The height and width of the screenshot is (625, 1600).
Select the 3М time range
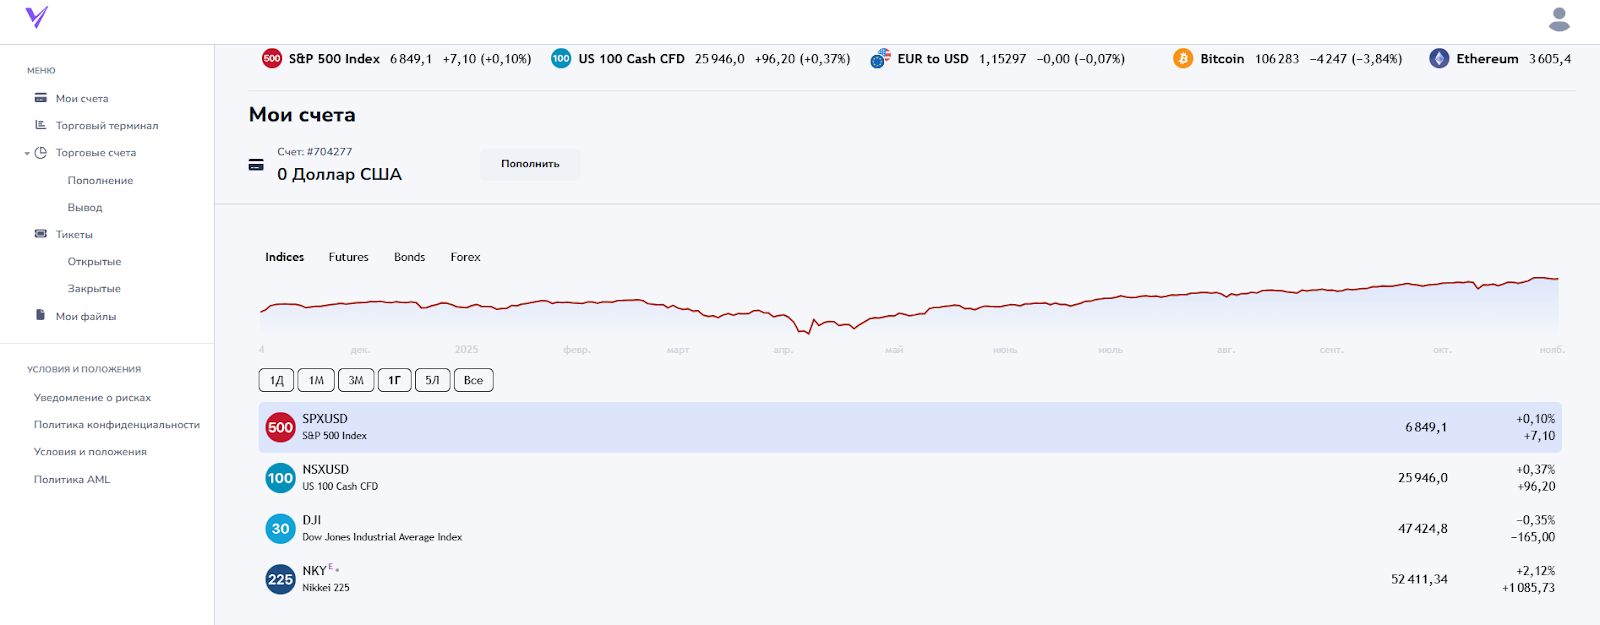pos(356,380)
